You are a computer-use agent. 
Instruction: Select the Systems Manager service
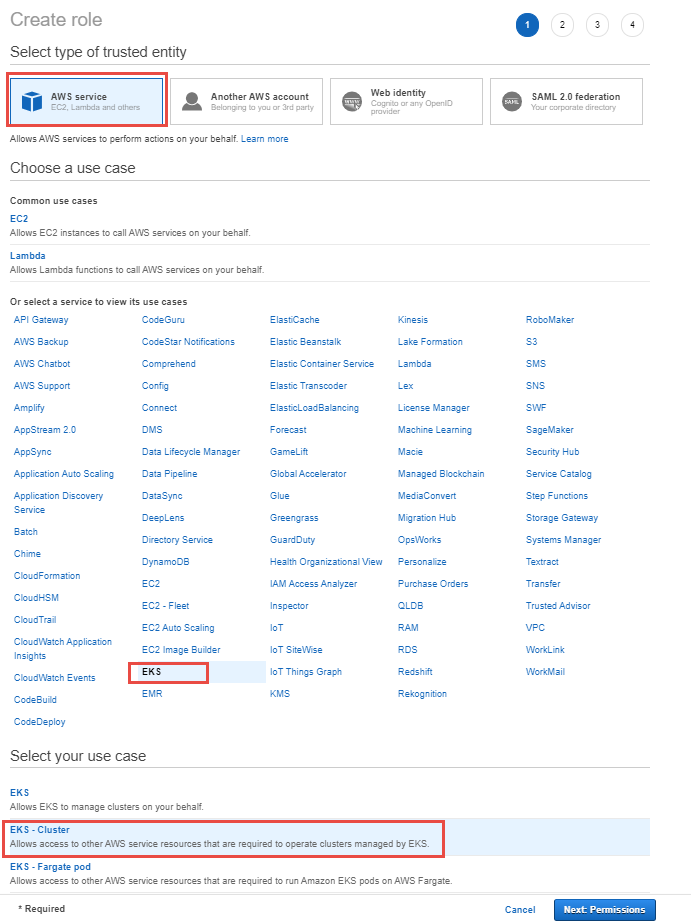[x=563, y=540]
